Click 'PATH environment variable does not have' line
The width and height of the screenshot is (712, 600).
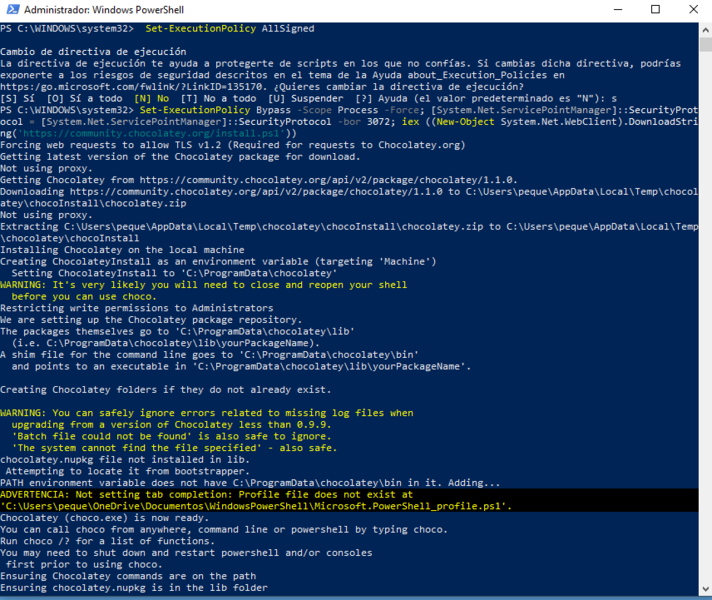(250, 483)
